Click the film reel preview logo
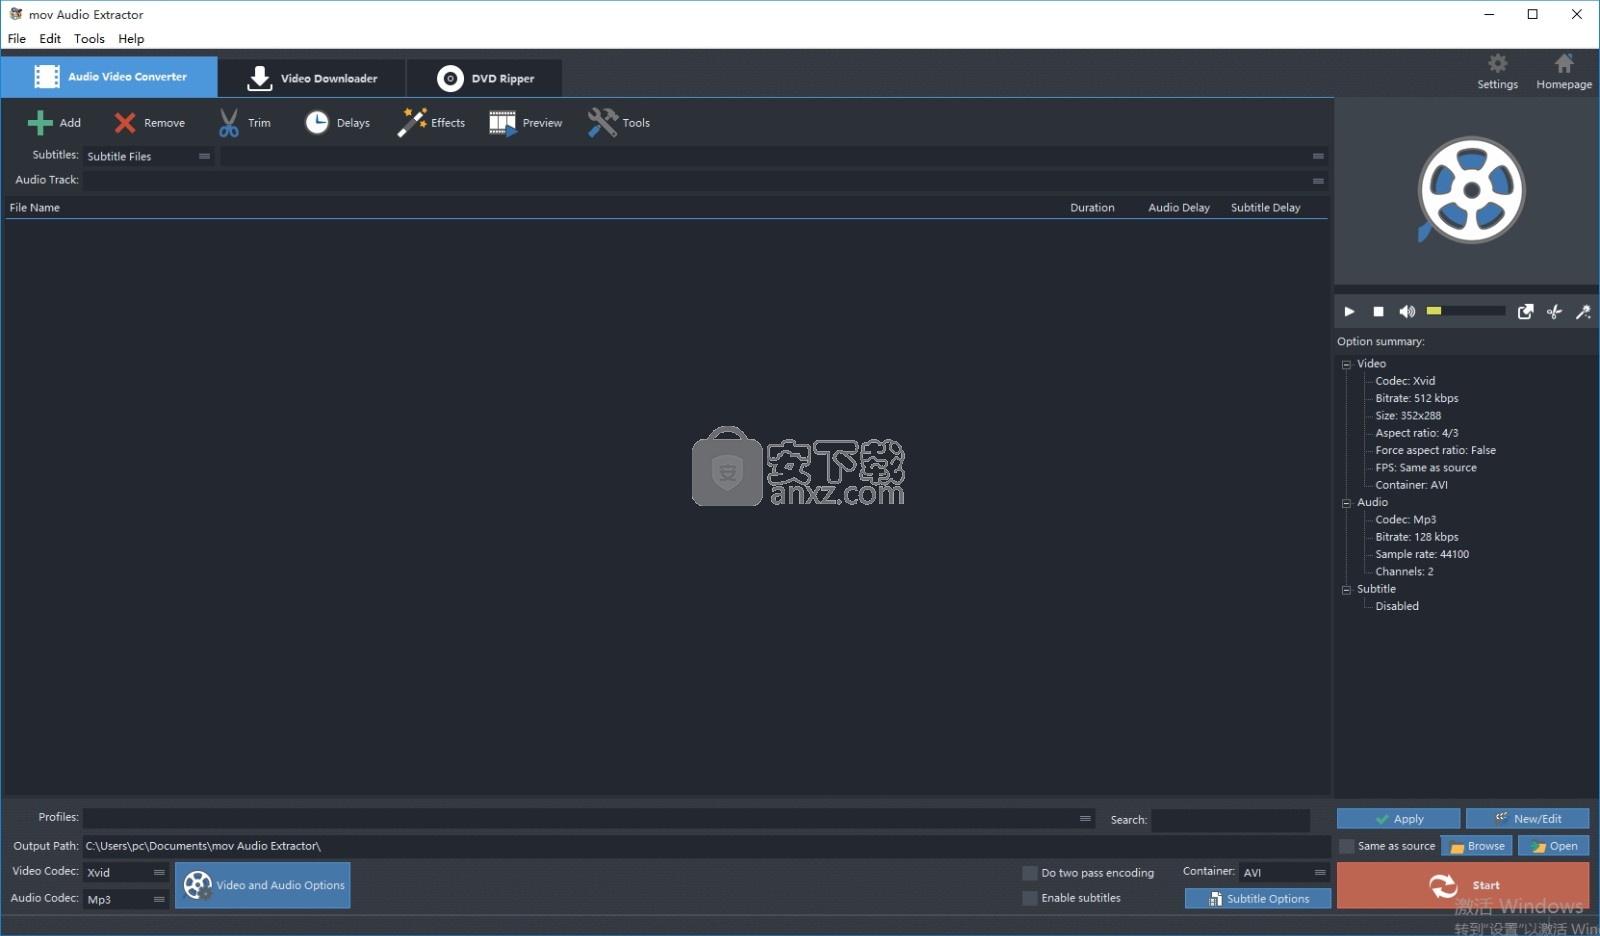 point(1470,190)
